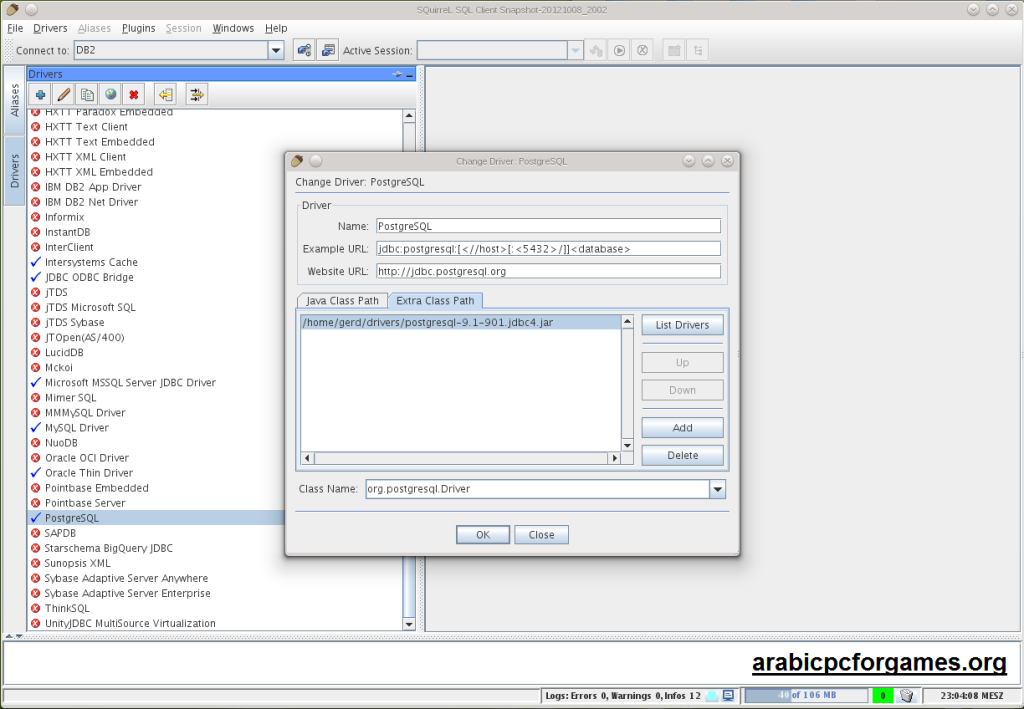Click the trash can garbage collection icon

pos(906,695)
